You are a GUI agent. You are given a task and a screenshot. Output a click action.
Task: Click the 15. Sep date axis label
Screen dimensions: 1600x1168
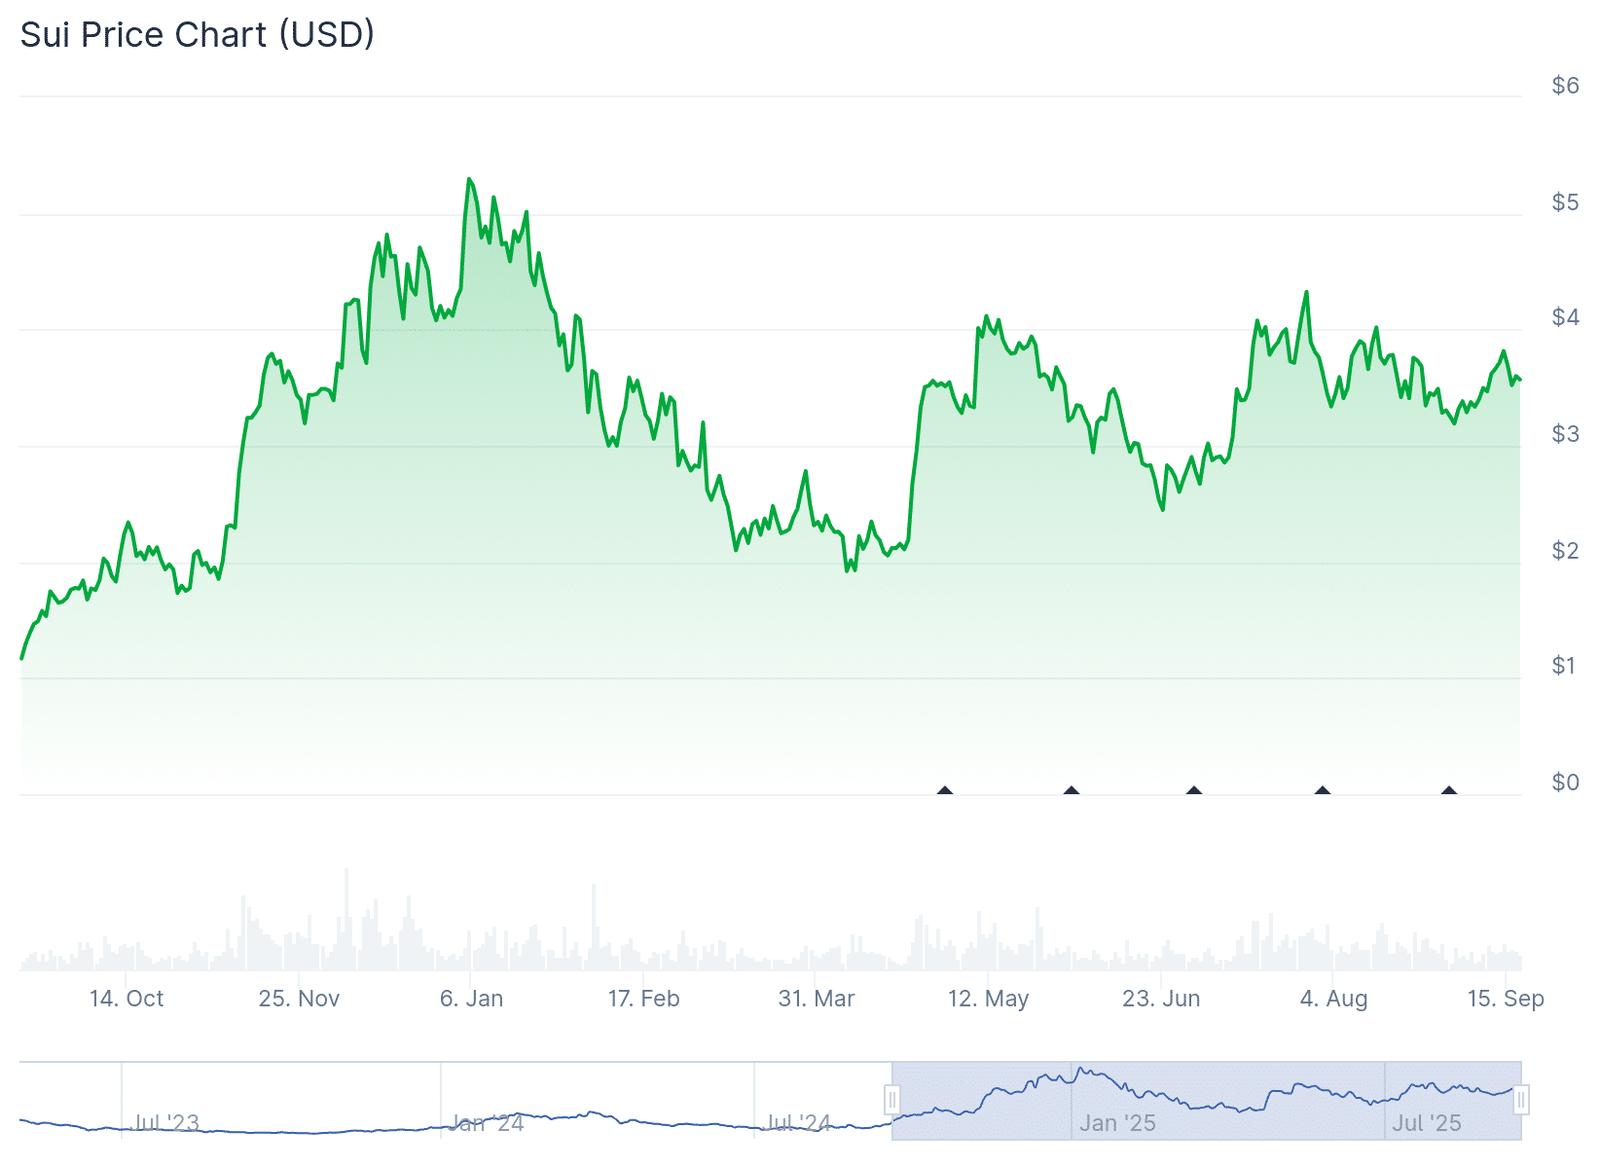pyautogui.click(x=1505, y=998)
